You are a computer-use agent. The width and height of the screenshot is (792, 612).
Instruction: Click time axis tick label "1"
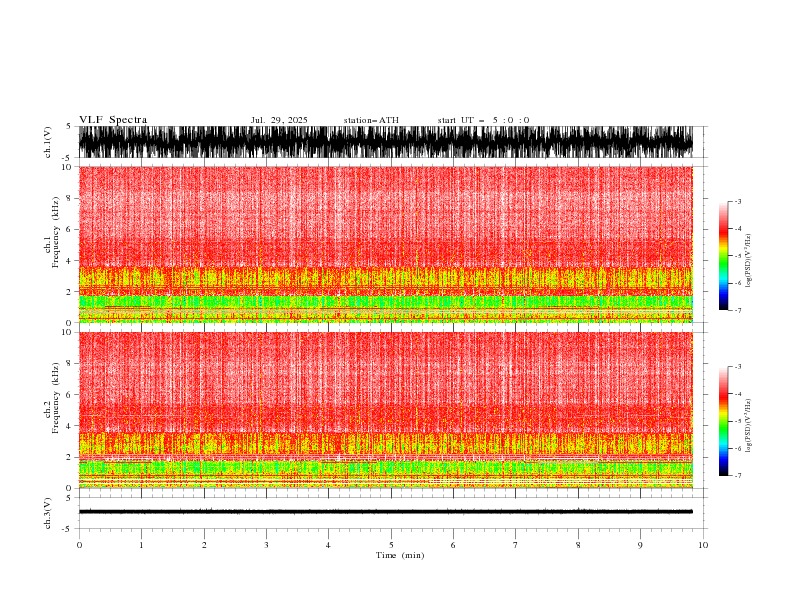pos(141,545)
